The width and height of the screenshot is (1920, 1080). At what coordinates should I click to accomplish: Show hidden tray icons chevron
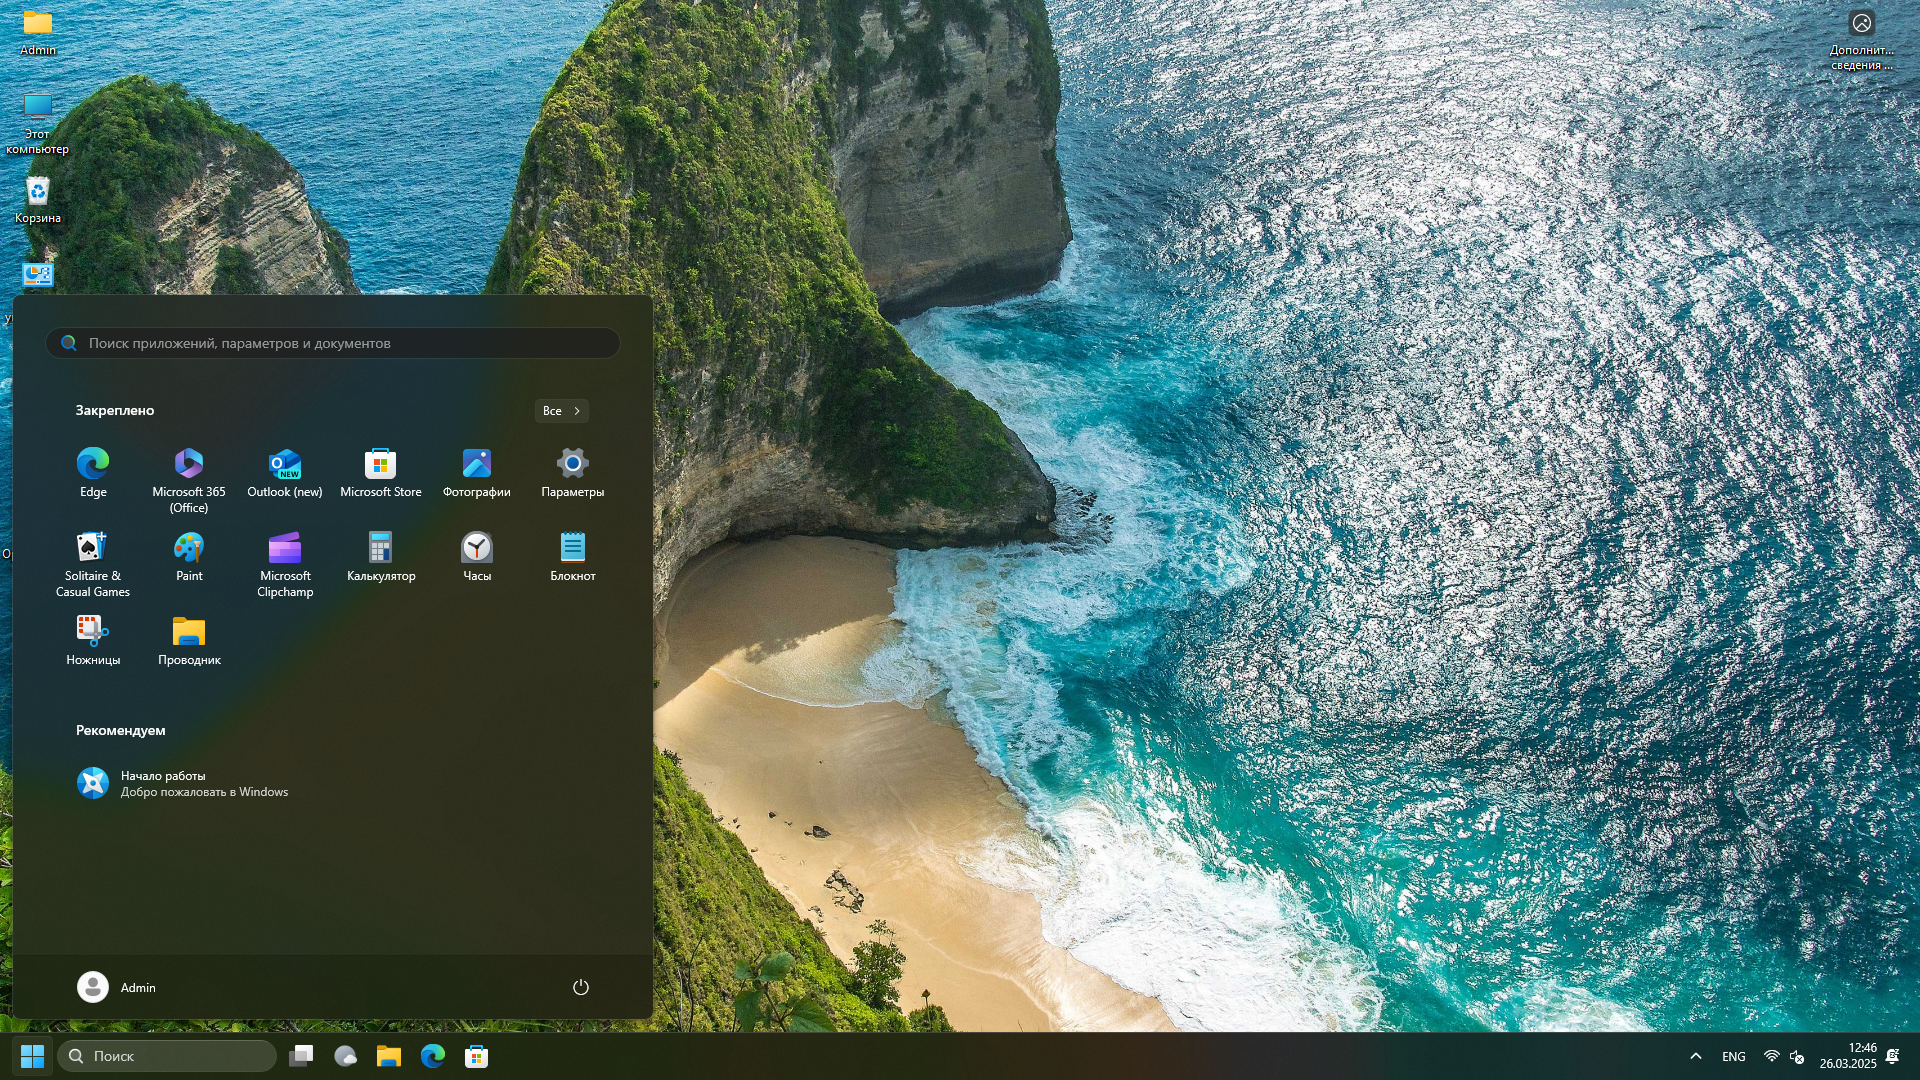tap(1695, 1056)
